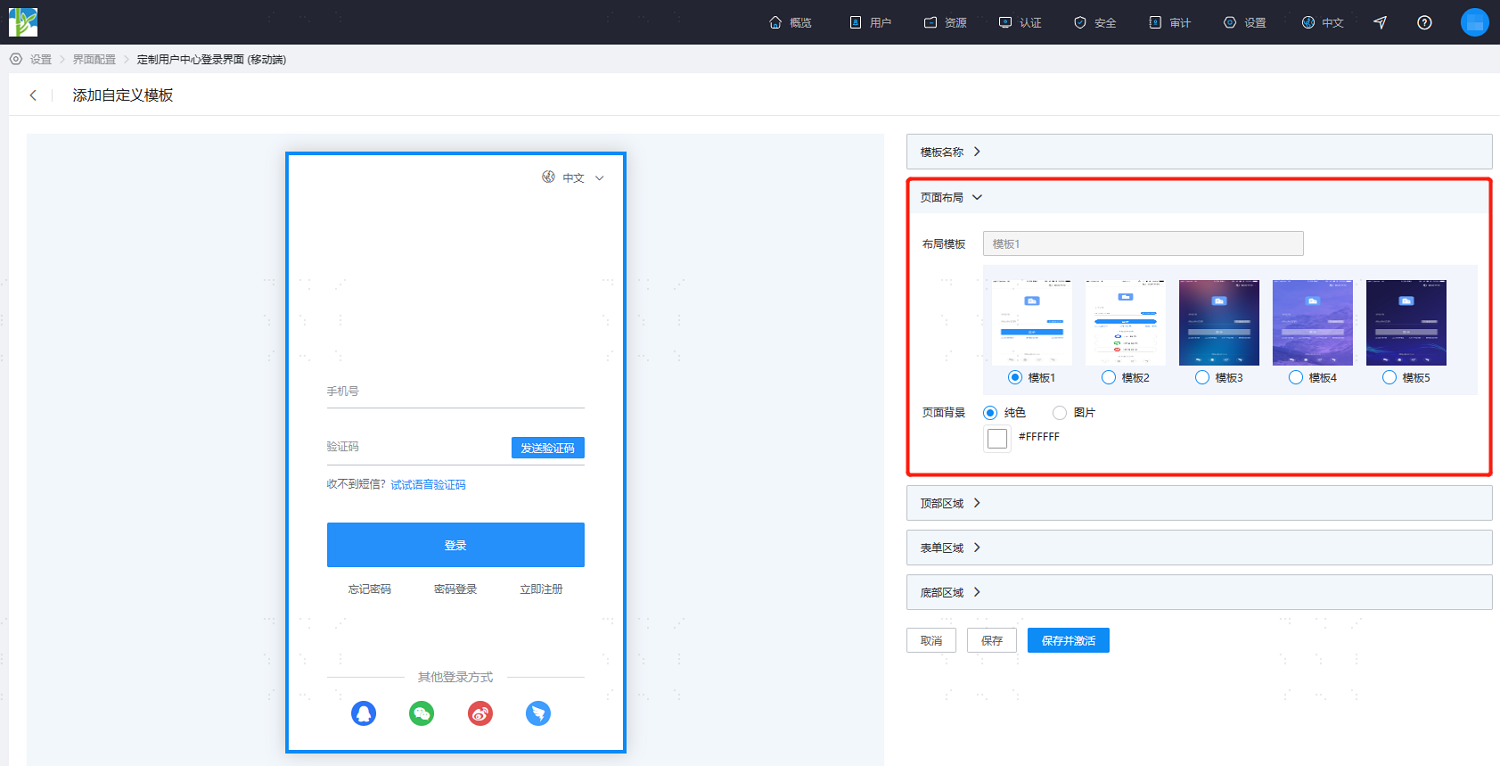Choose 图片 image background option
The width and height of the screenshot is (1500, 766).
point(1059,412)
